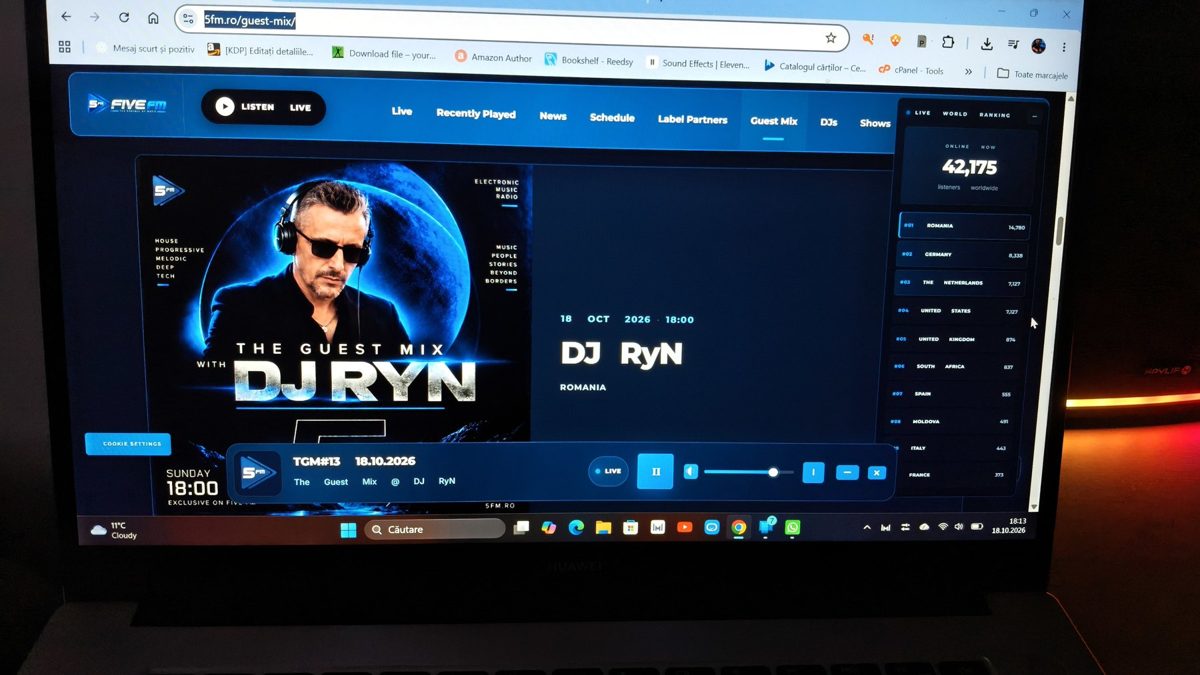Open Label Partners nav item
The width and height of the screenshot is (1200, 675).
[x=692, y=119]
